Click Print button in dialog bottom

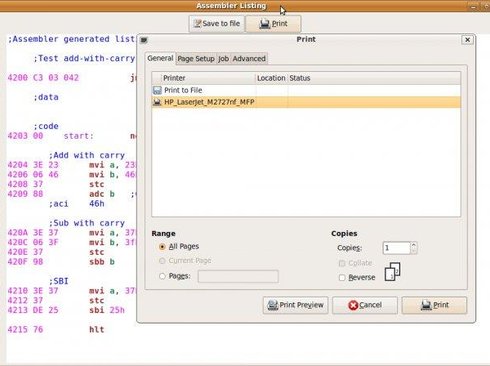434,305
